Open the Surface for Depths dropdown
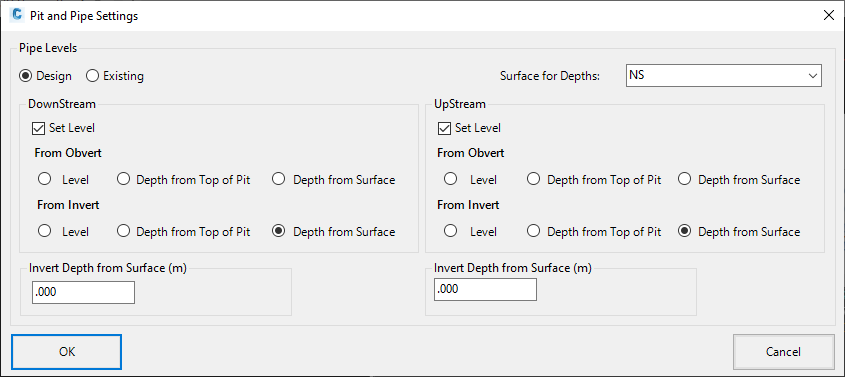Viewport: 845px width, 377px height. click(724, 76)
